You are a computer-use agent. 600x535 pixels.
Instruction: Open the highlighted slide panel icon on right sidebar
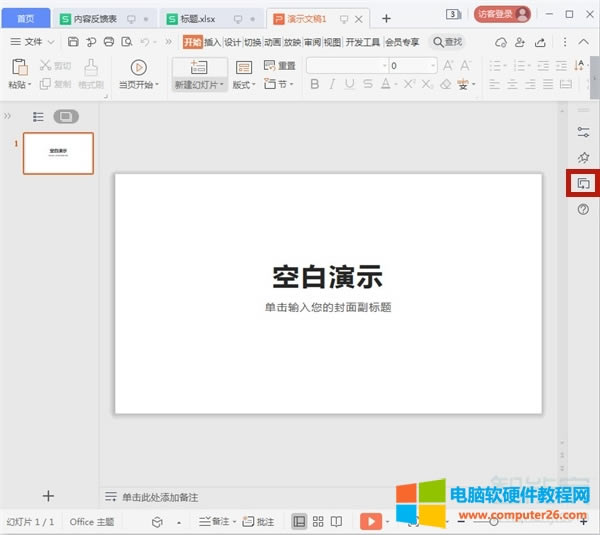coord(584,183)
